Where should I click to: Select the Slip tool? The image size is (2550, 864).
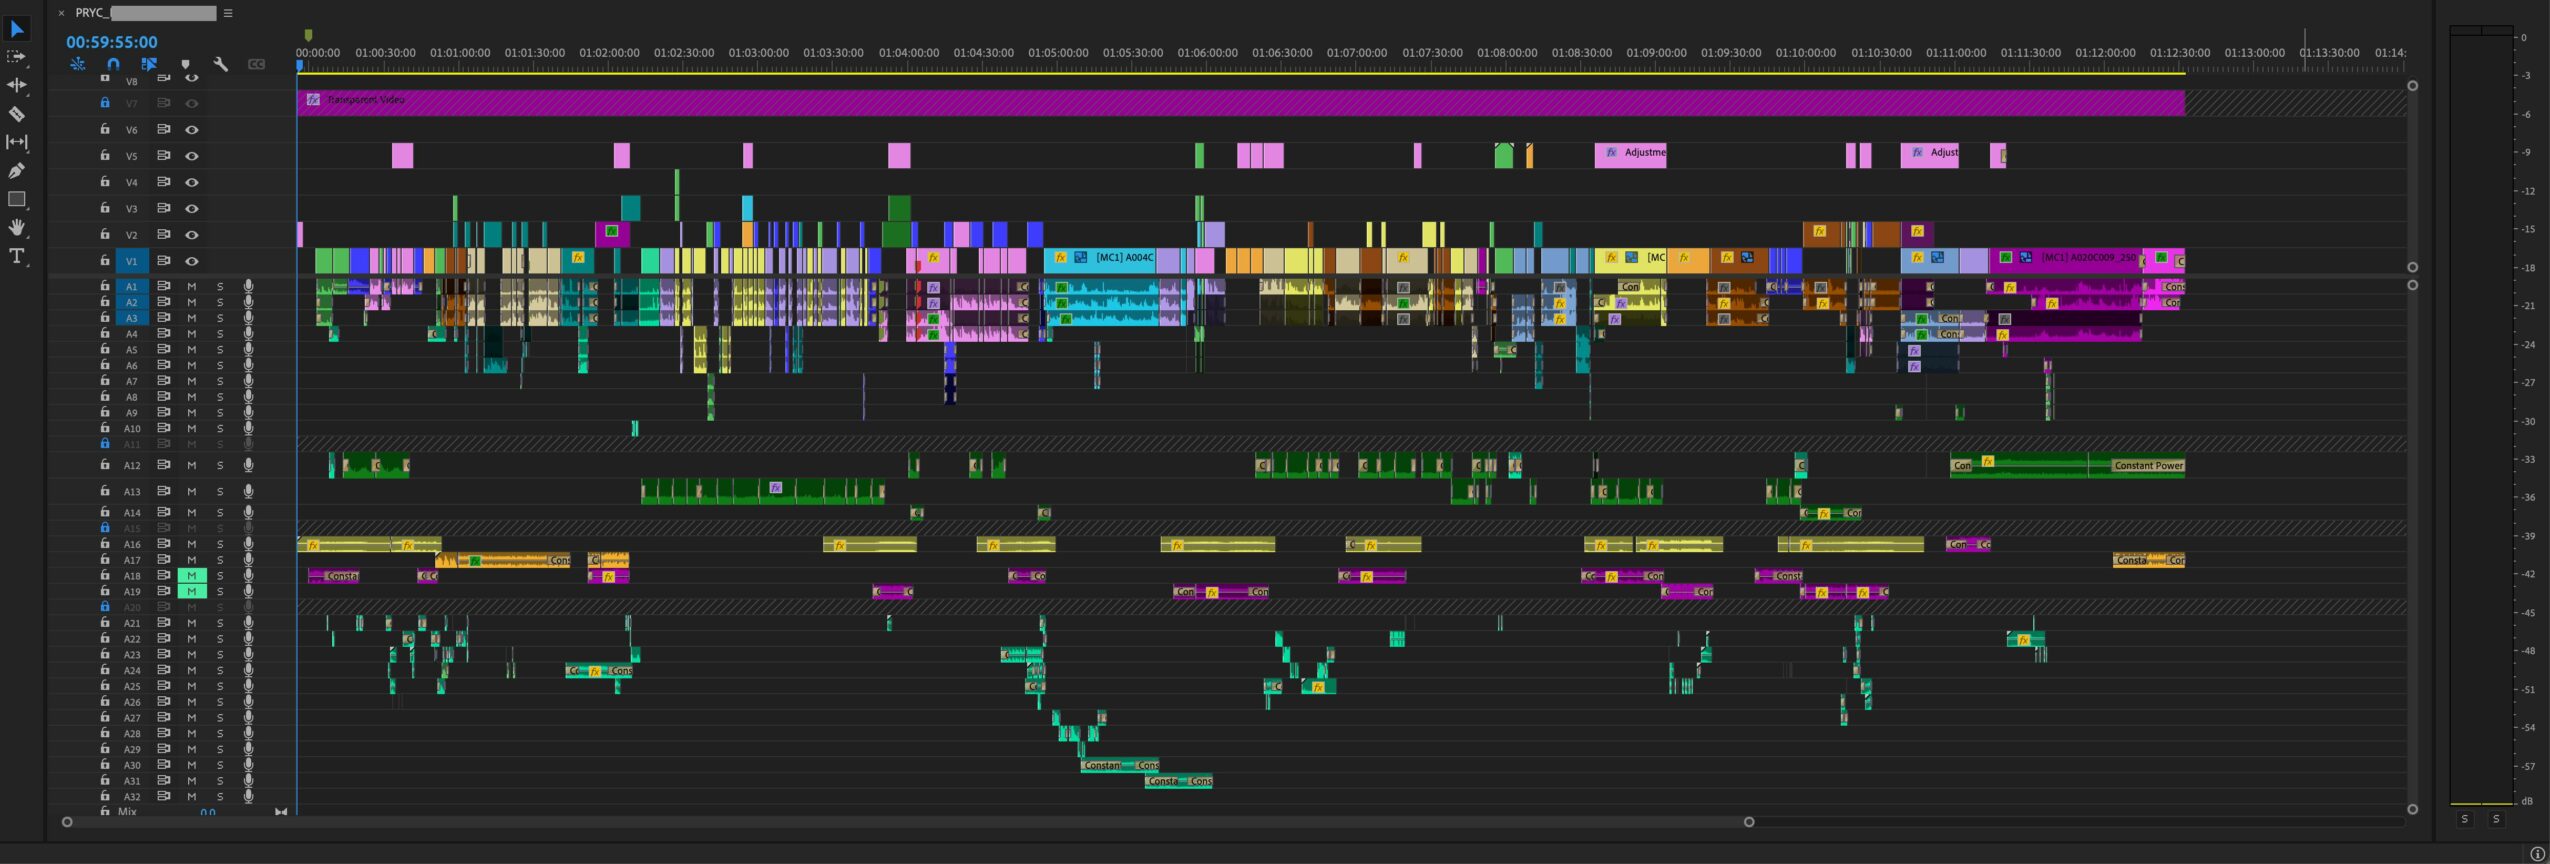(17, 142)
